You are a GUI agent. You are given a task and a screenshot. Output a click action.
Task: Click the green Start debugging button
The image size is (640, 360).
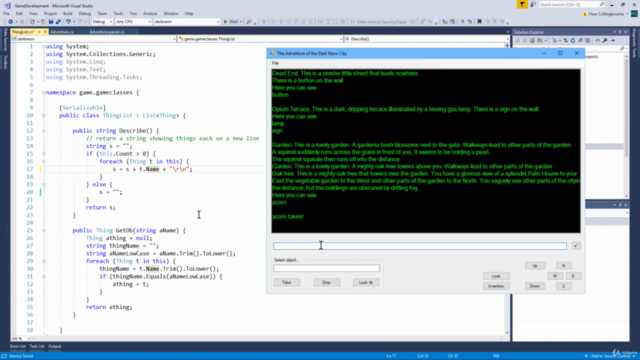point(231,22)
